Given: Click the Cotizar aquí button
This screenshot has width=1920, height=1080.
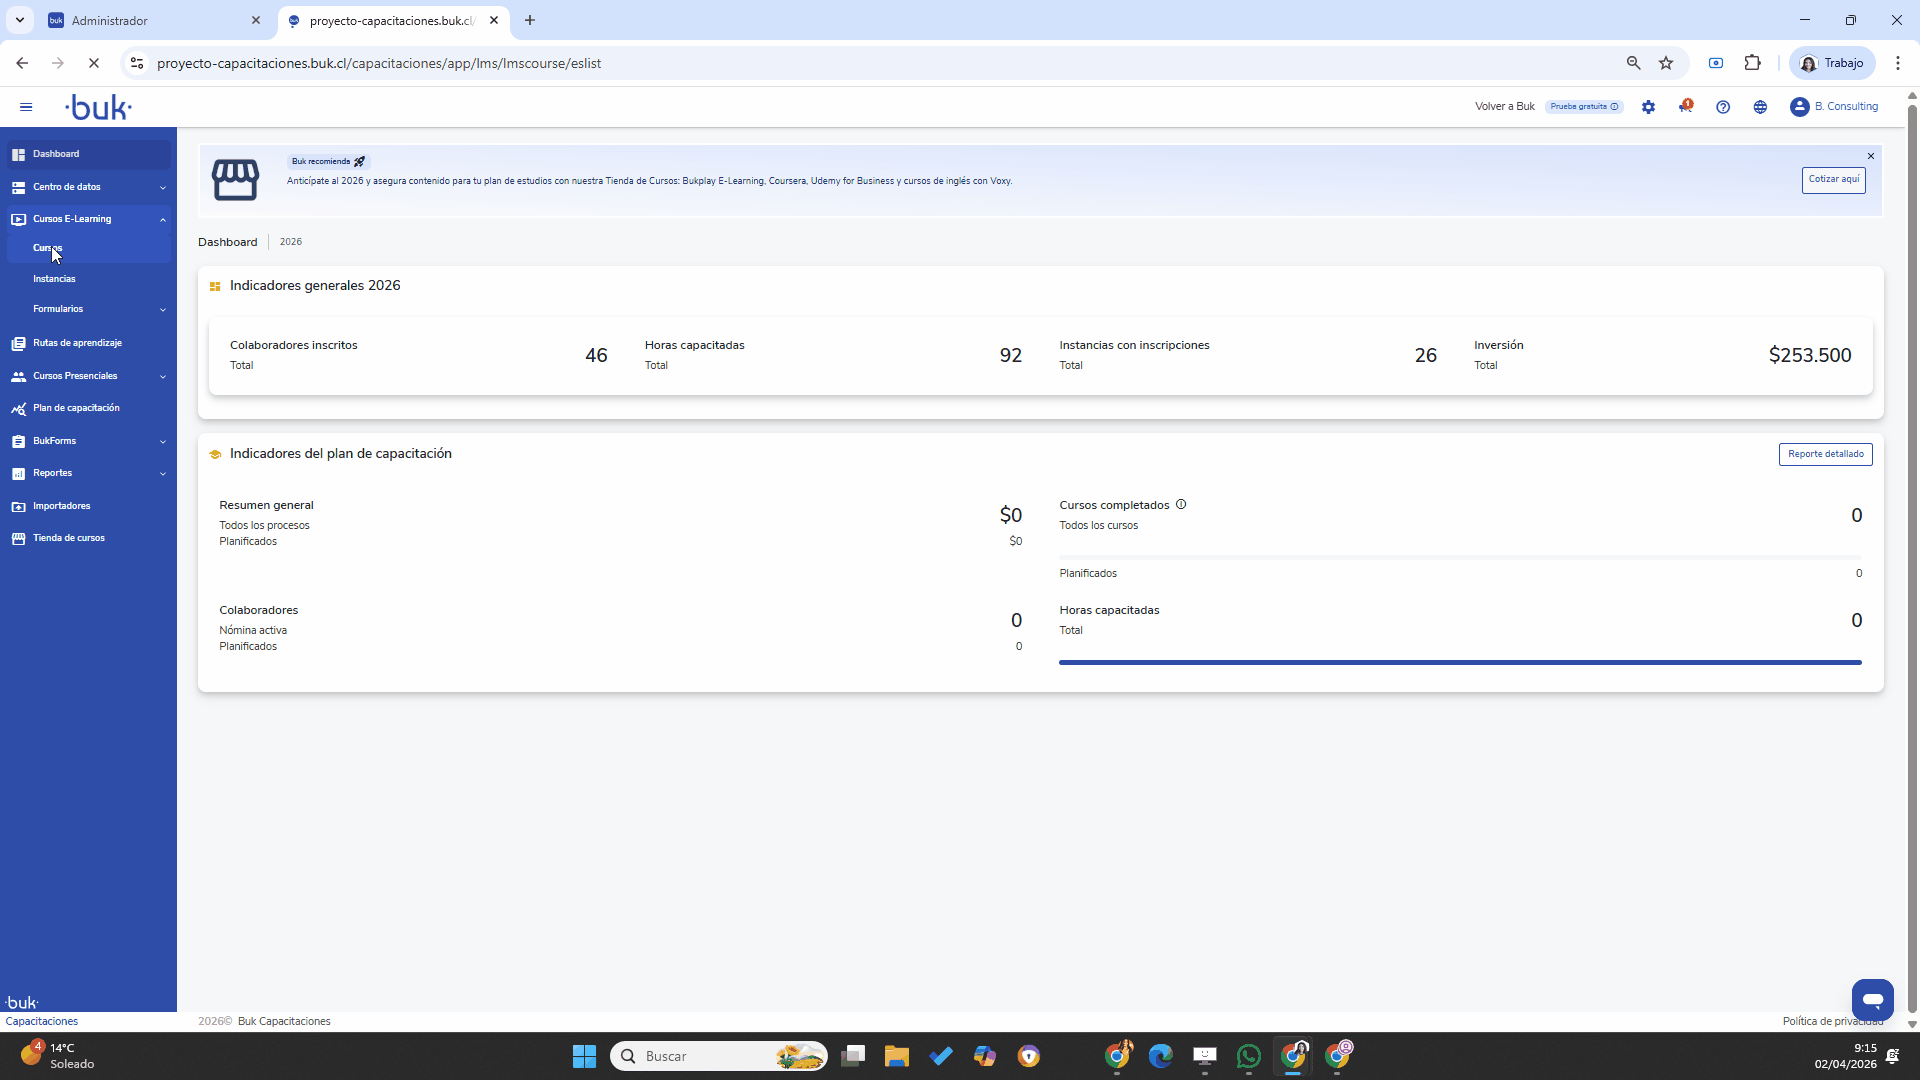Looking at the screenshot, I should pyautogui.click(x=1833, y=180).
